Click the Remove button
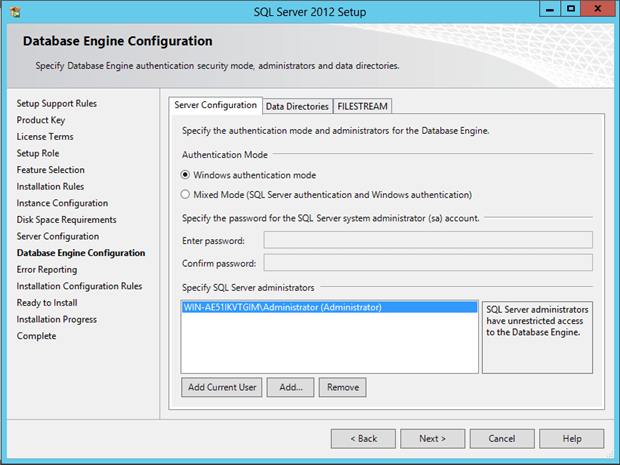620x465 pixels. point(343,387)
